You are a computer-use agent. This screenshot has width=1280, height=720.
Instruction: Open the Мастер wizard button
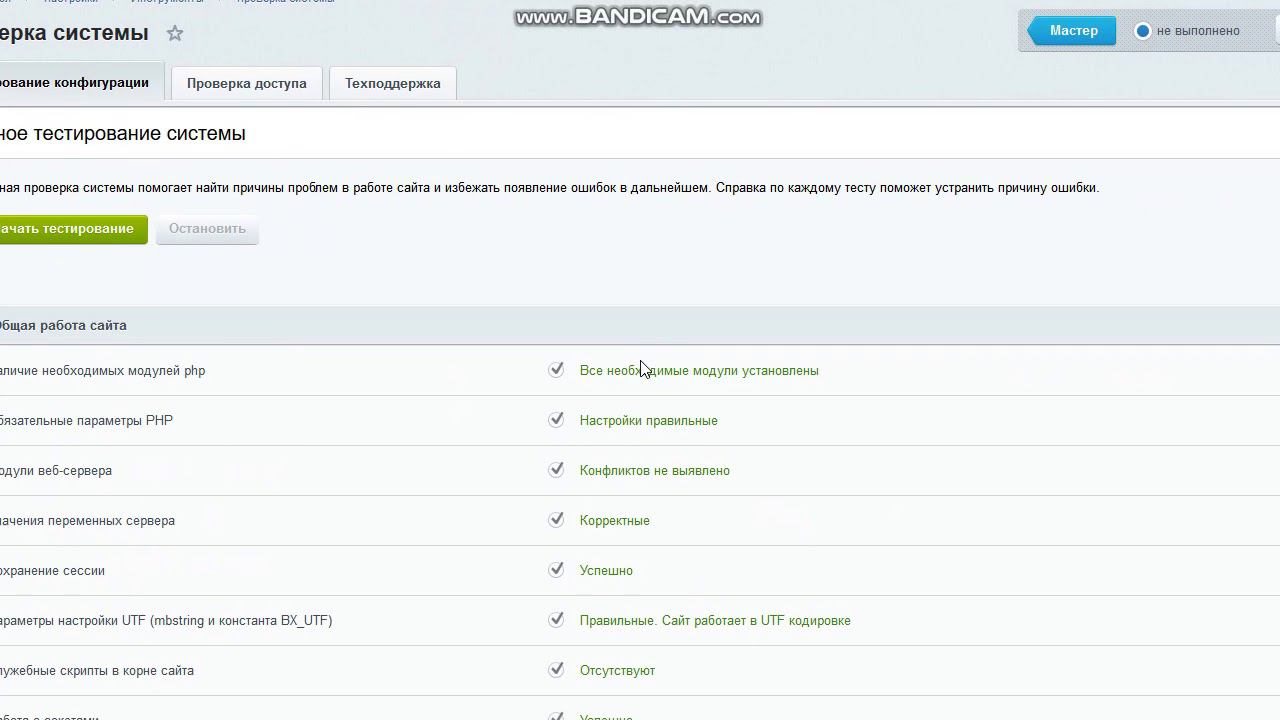pyautogui.click(x=1072, y=31)
